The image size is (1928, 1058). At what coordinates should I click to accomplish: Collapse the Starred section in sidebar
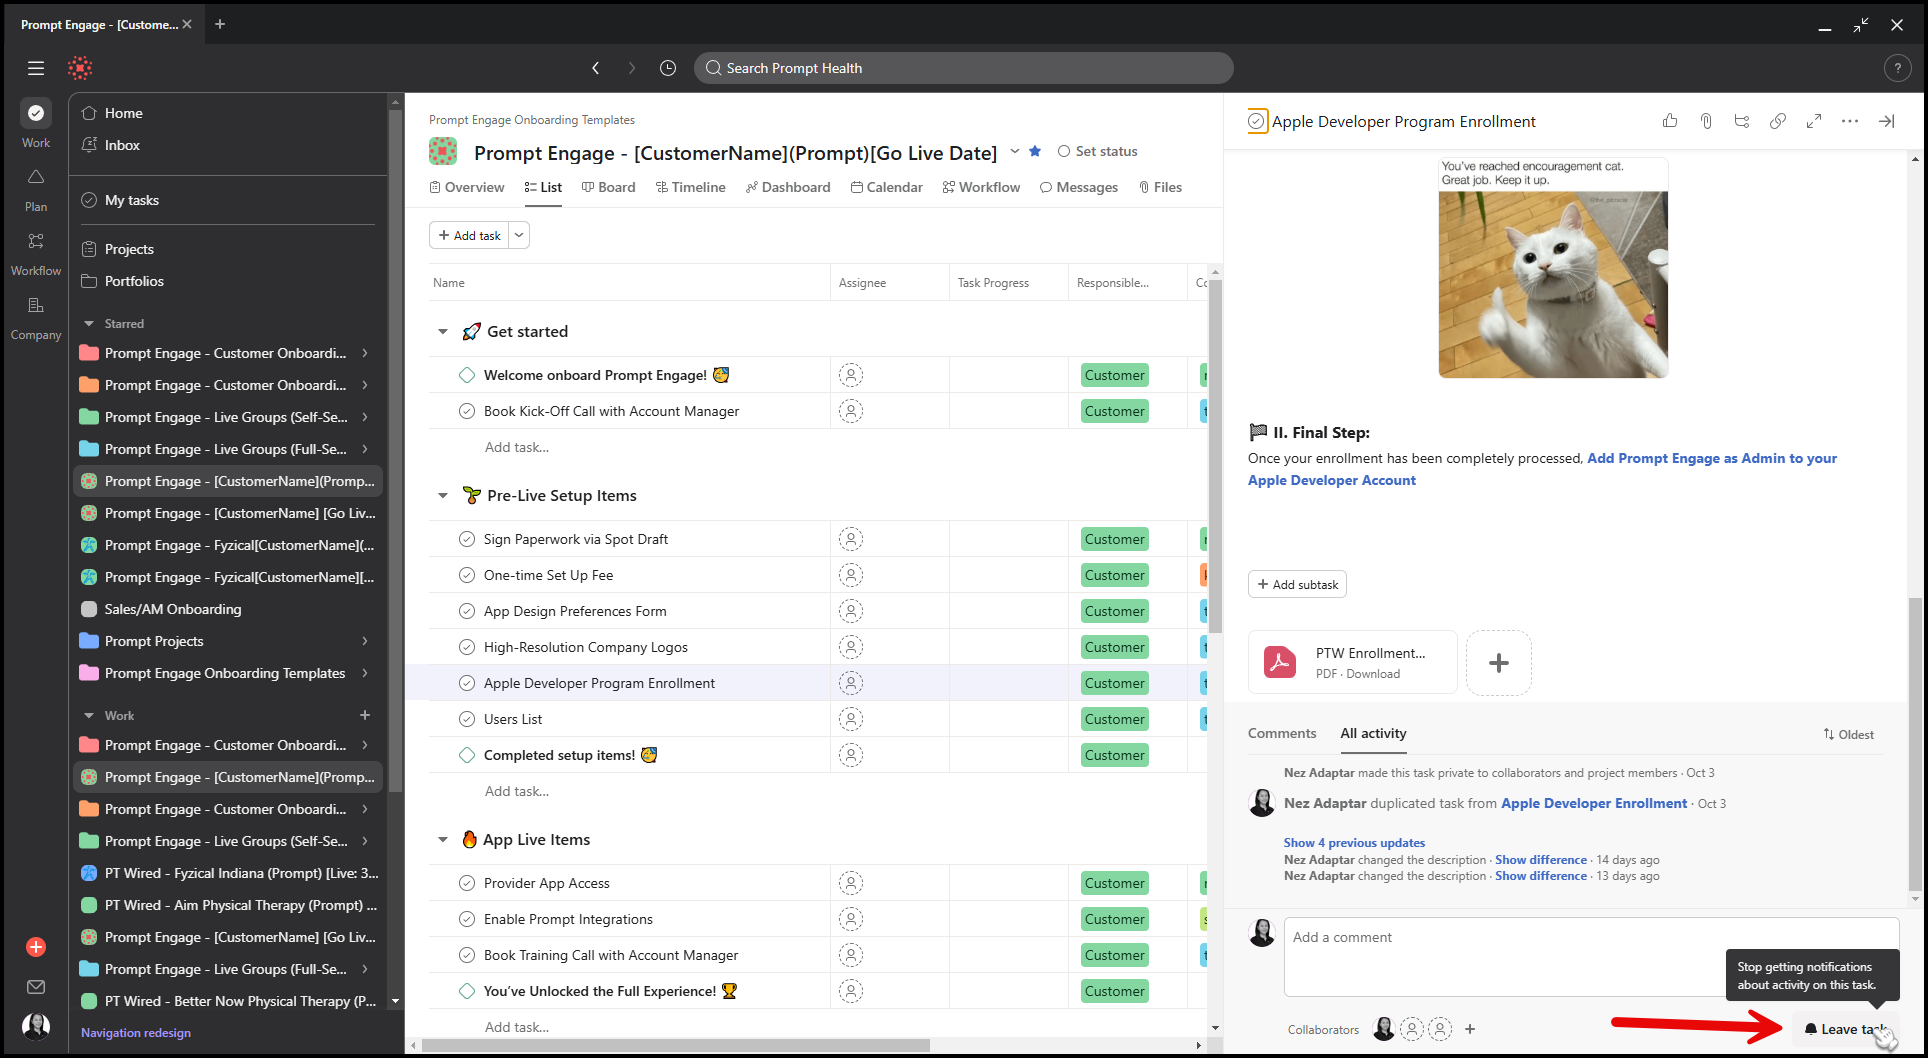pos(89,324)
